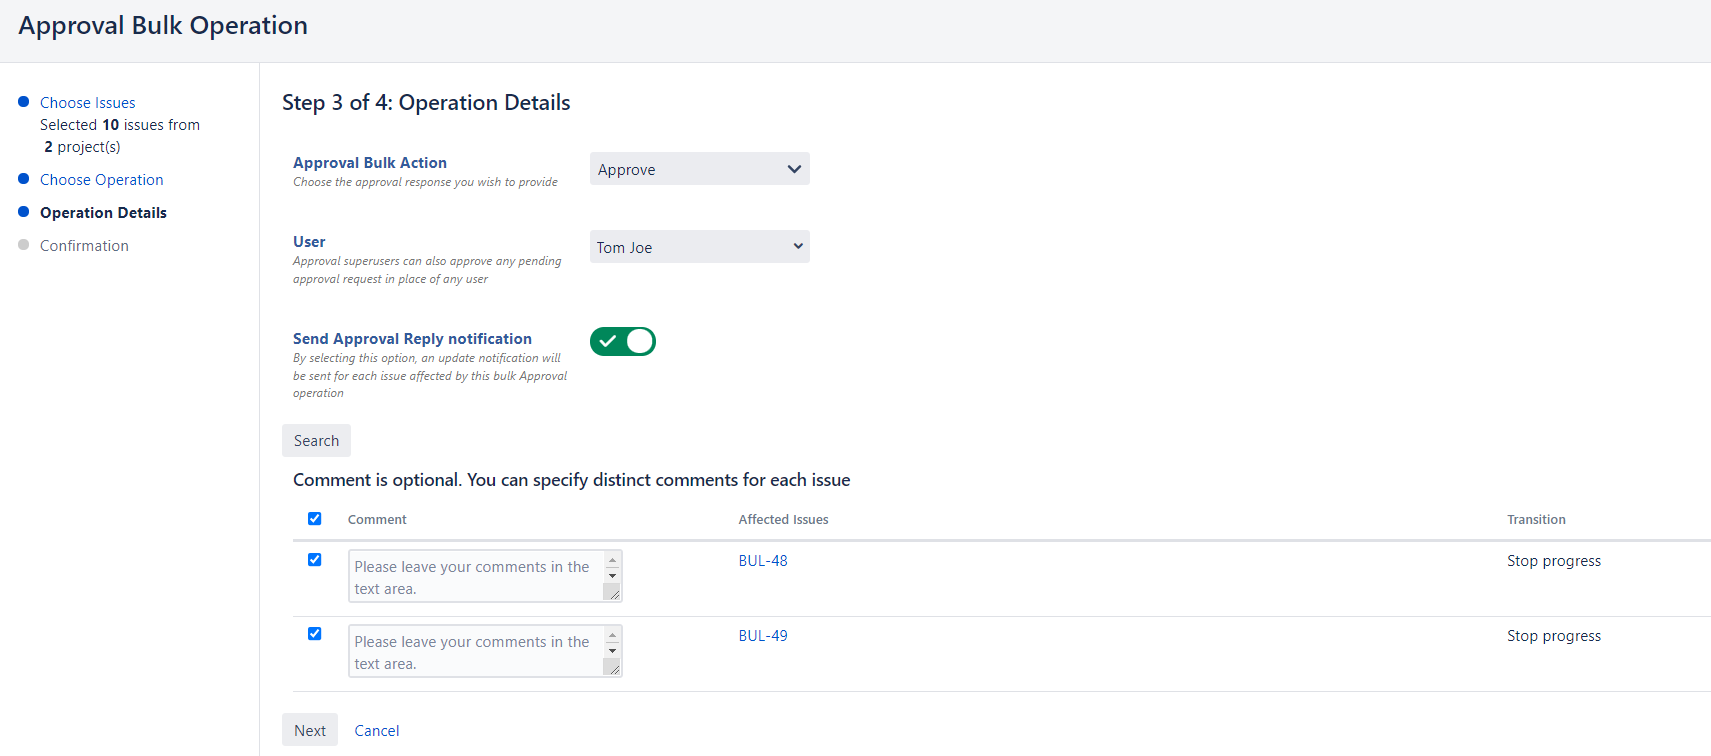Uncheck the checkbox for issue BUL-49
This screenshot has height=756, width=1711.
[315, 634]
